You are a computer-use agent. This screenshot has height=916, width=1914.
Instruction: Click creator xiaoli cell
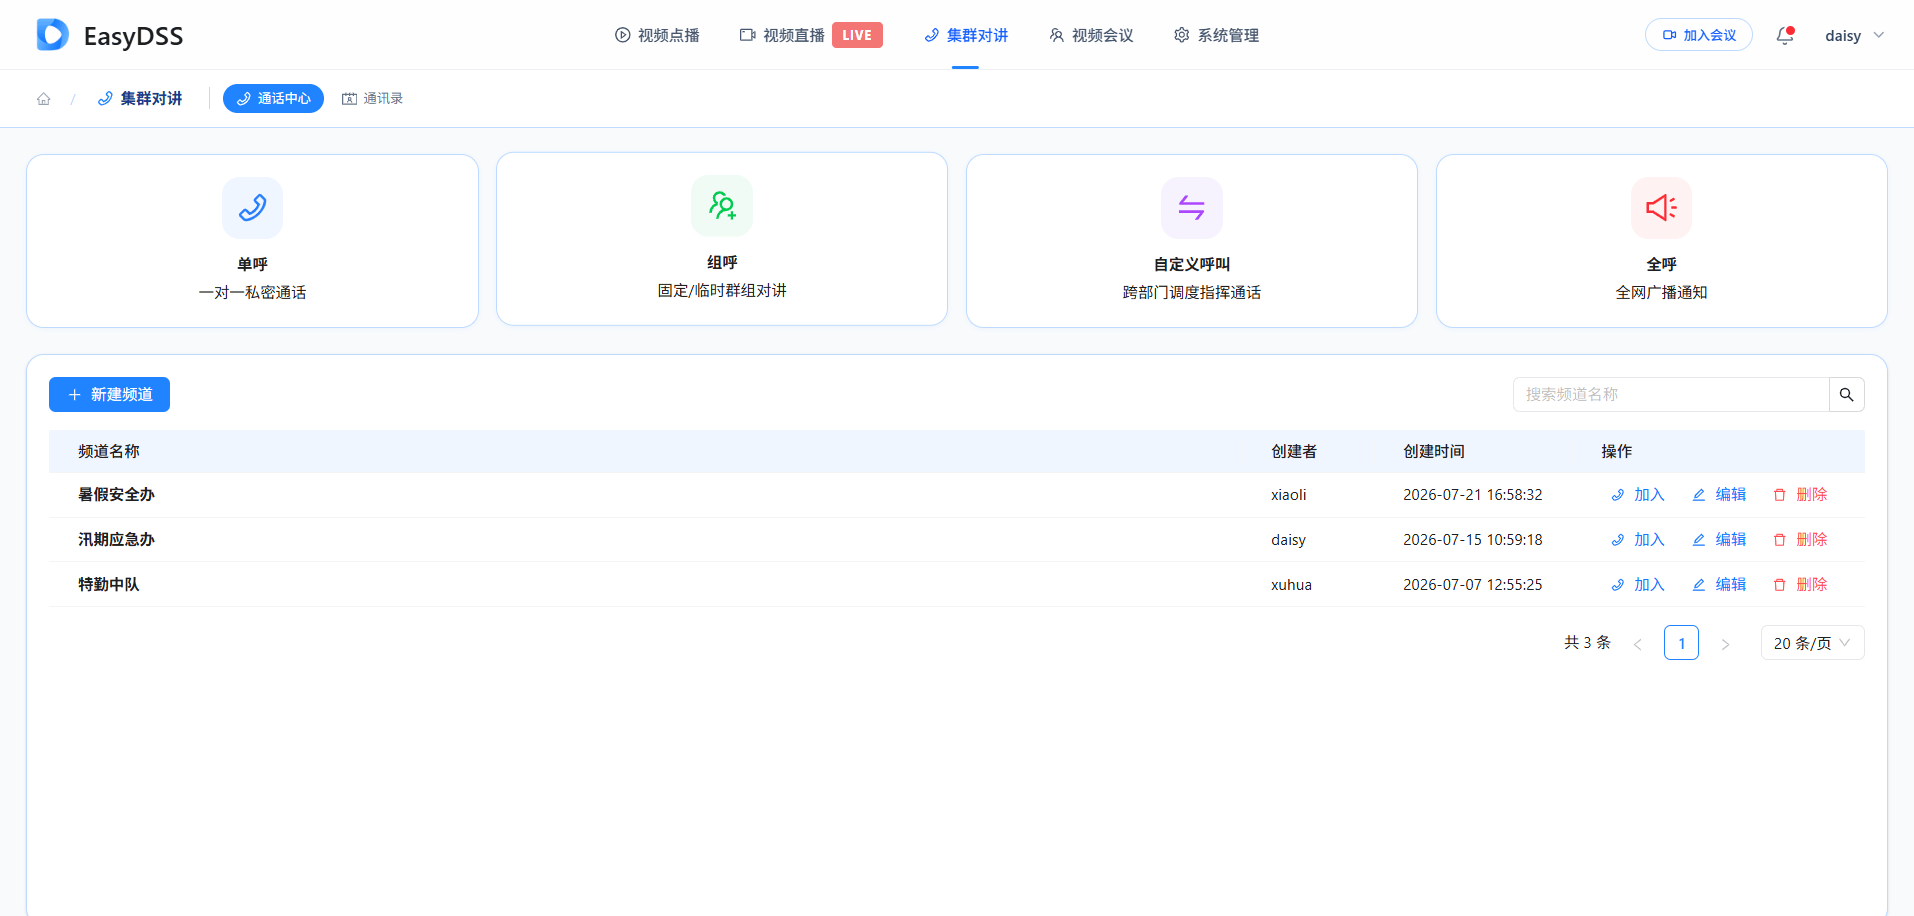coord(1289,495)
